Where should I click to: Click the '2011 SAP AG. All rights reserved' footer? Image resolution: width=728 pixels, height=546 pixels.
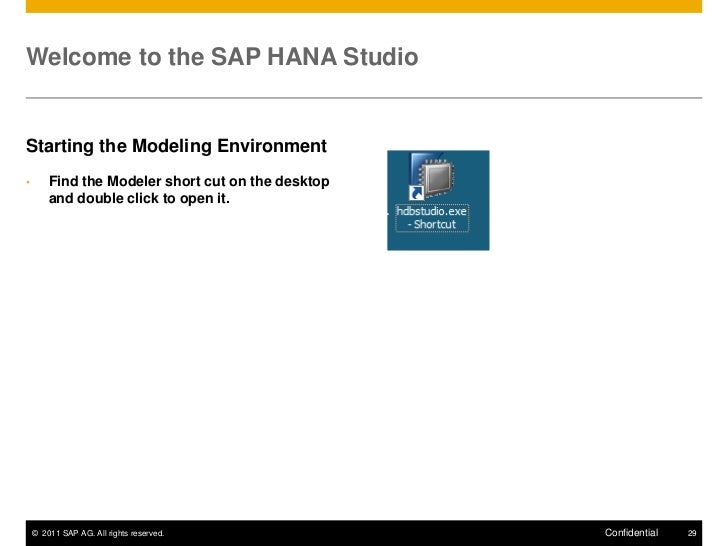click(98, 533)
